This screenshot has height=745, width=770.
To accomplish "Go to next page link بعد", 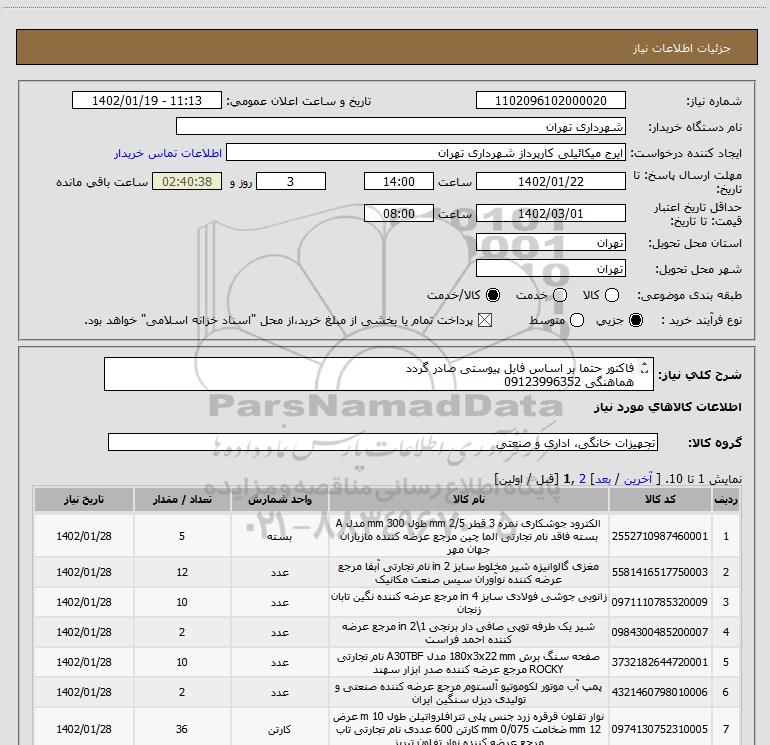I will (603, 479).
